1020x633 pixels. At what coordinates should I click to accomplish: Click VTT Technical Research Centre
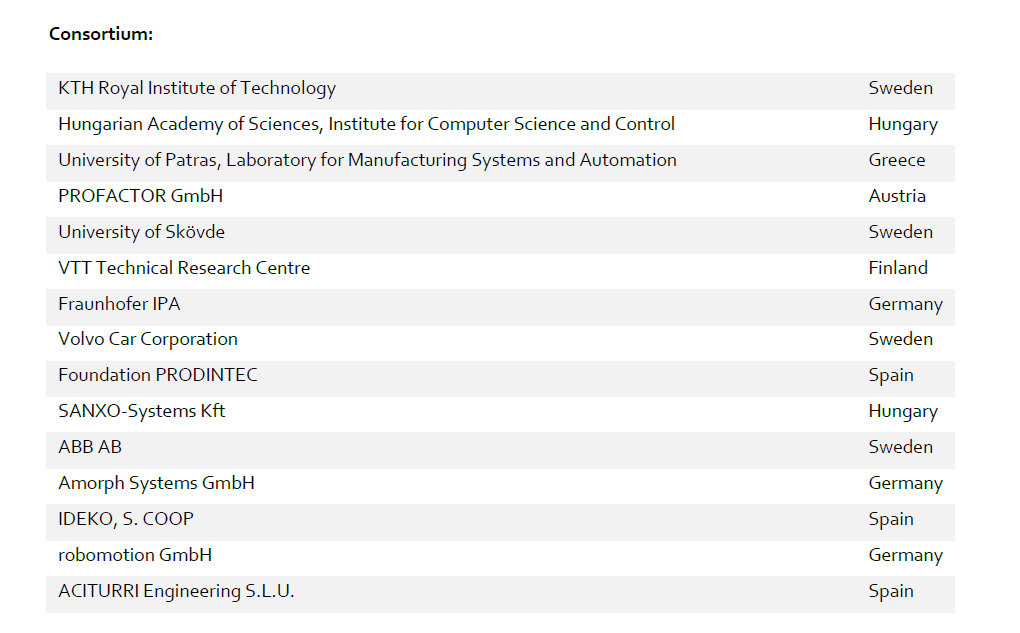click(184, 268)
